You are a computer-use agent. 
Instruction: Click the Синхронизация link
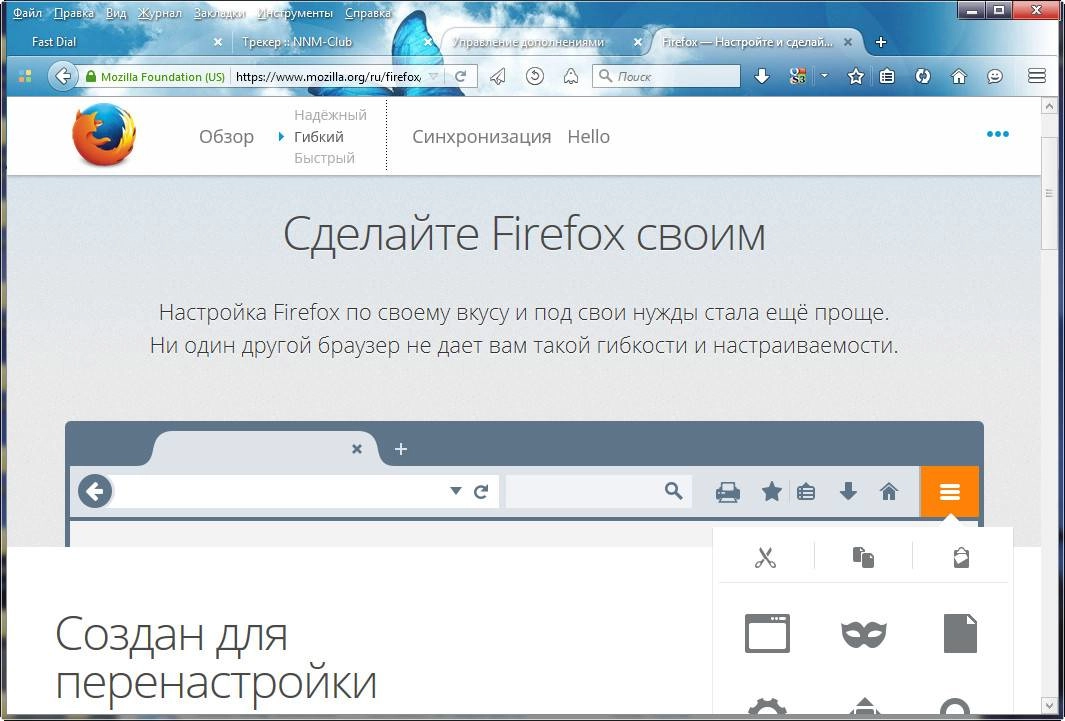click(482, 136)
